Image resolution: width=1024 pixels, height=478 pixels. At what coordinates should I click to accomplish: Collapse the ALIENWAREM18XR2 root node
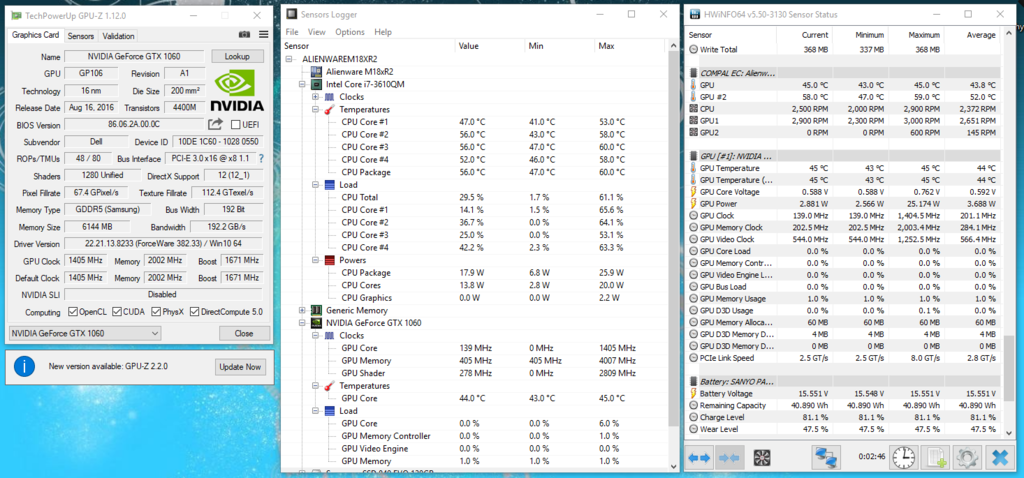[290, 59]
